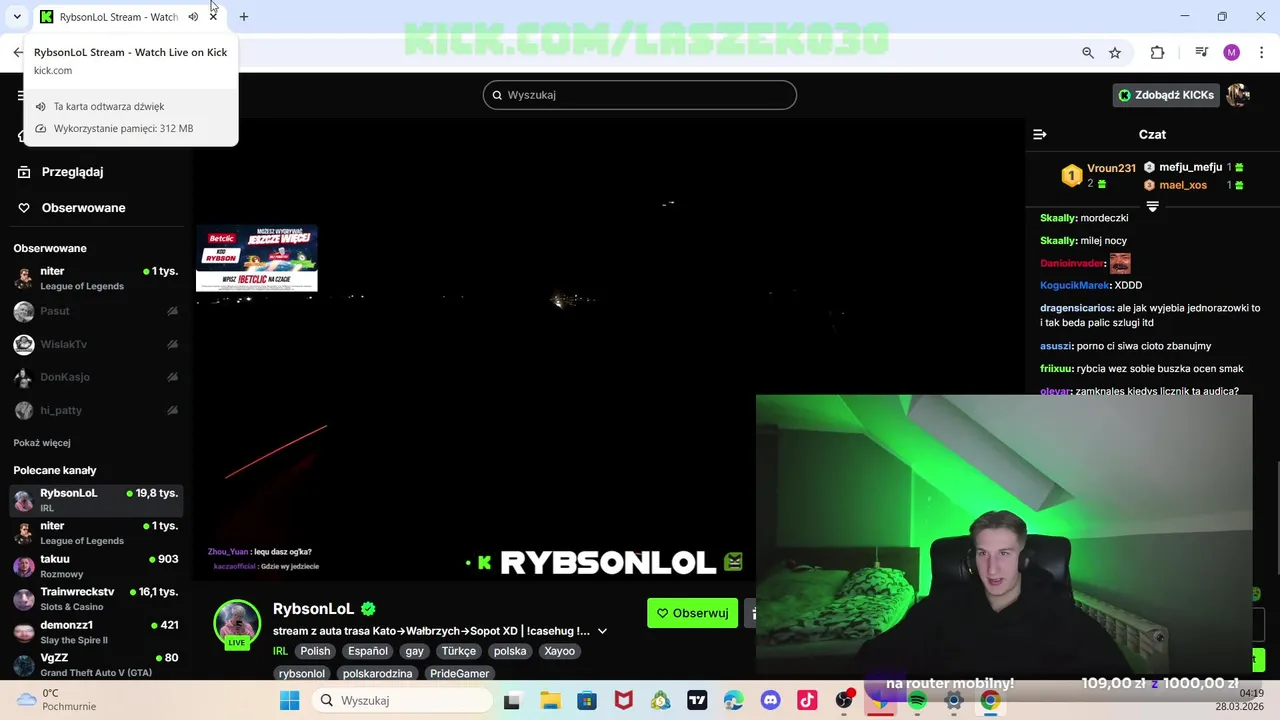Image resolution: width=1280 pixels, height=720 pixels.
Task: Click the Obserwuj follow button
Action: pos(692,613)
